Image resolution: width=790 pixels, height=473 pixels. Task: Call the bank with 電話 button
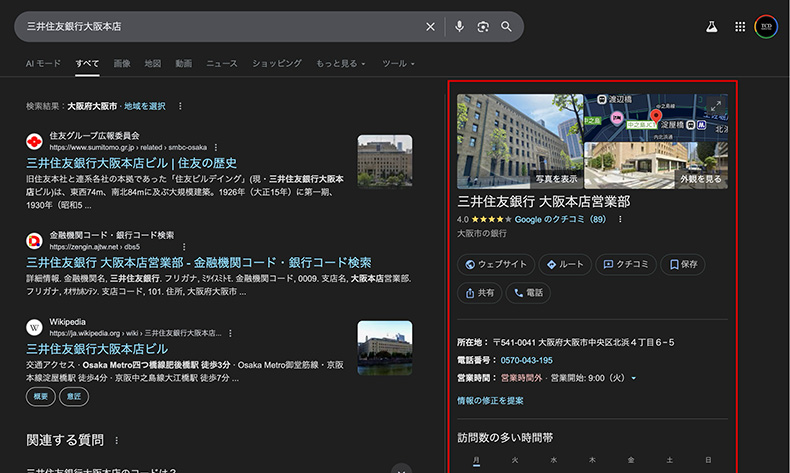click(528, 293)
